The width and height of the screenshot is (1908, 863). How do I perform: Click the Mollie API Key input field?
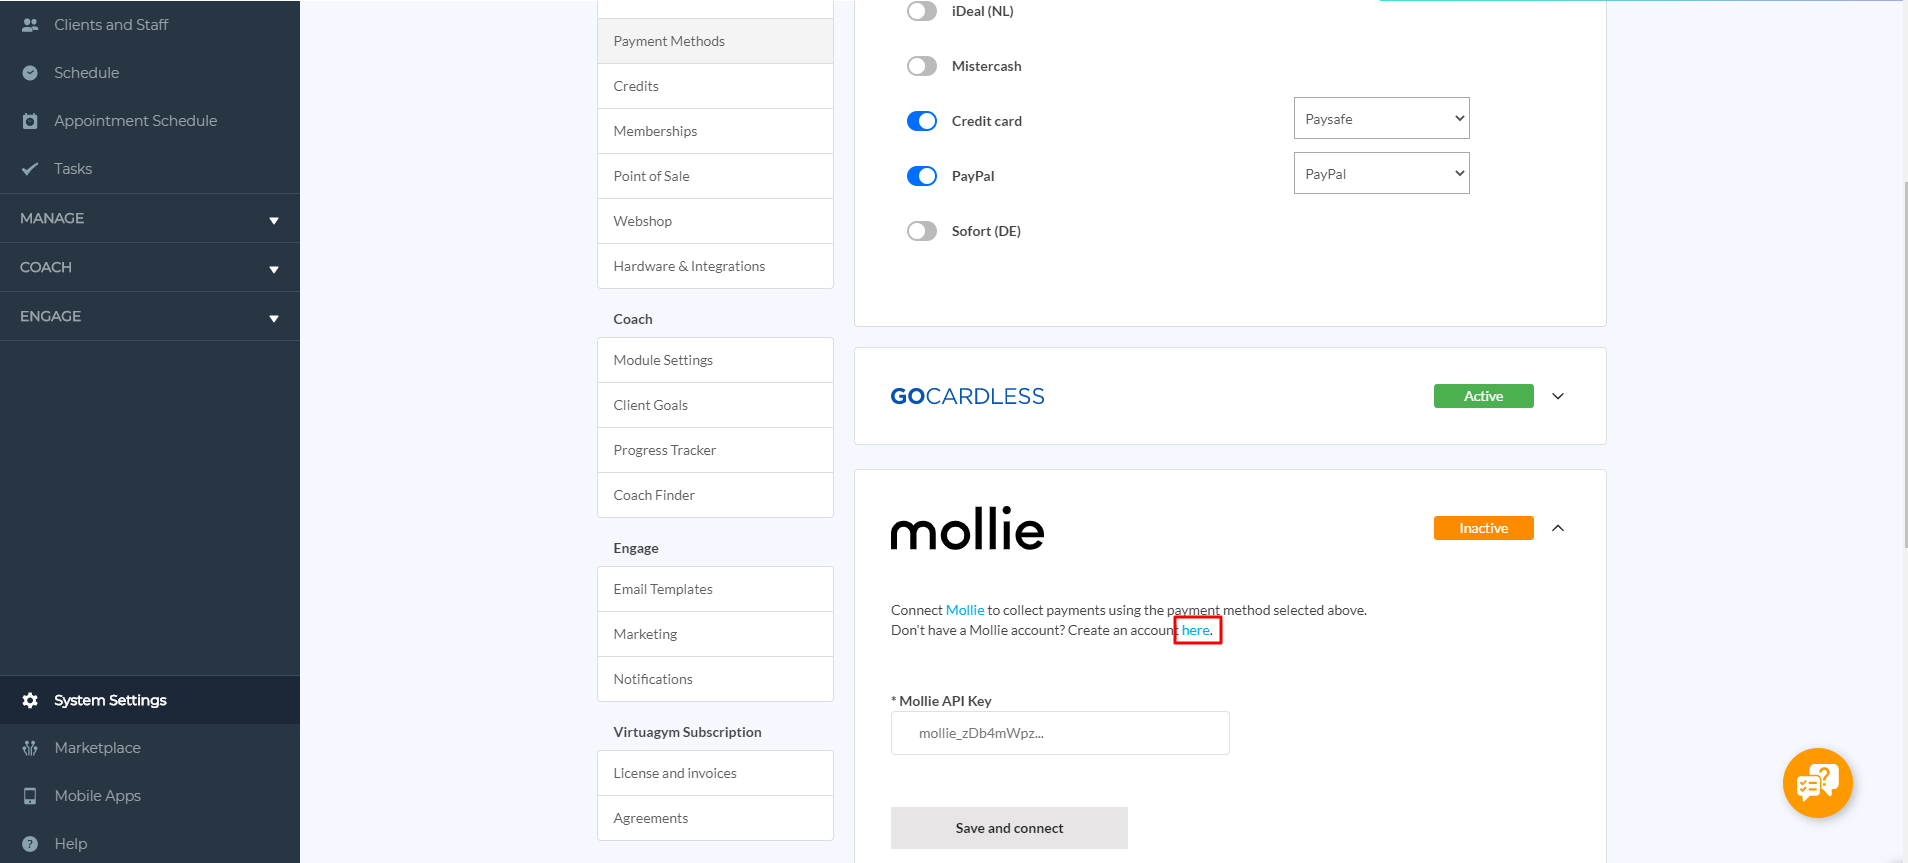pyautogui.click(x=1059, y=733)
